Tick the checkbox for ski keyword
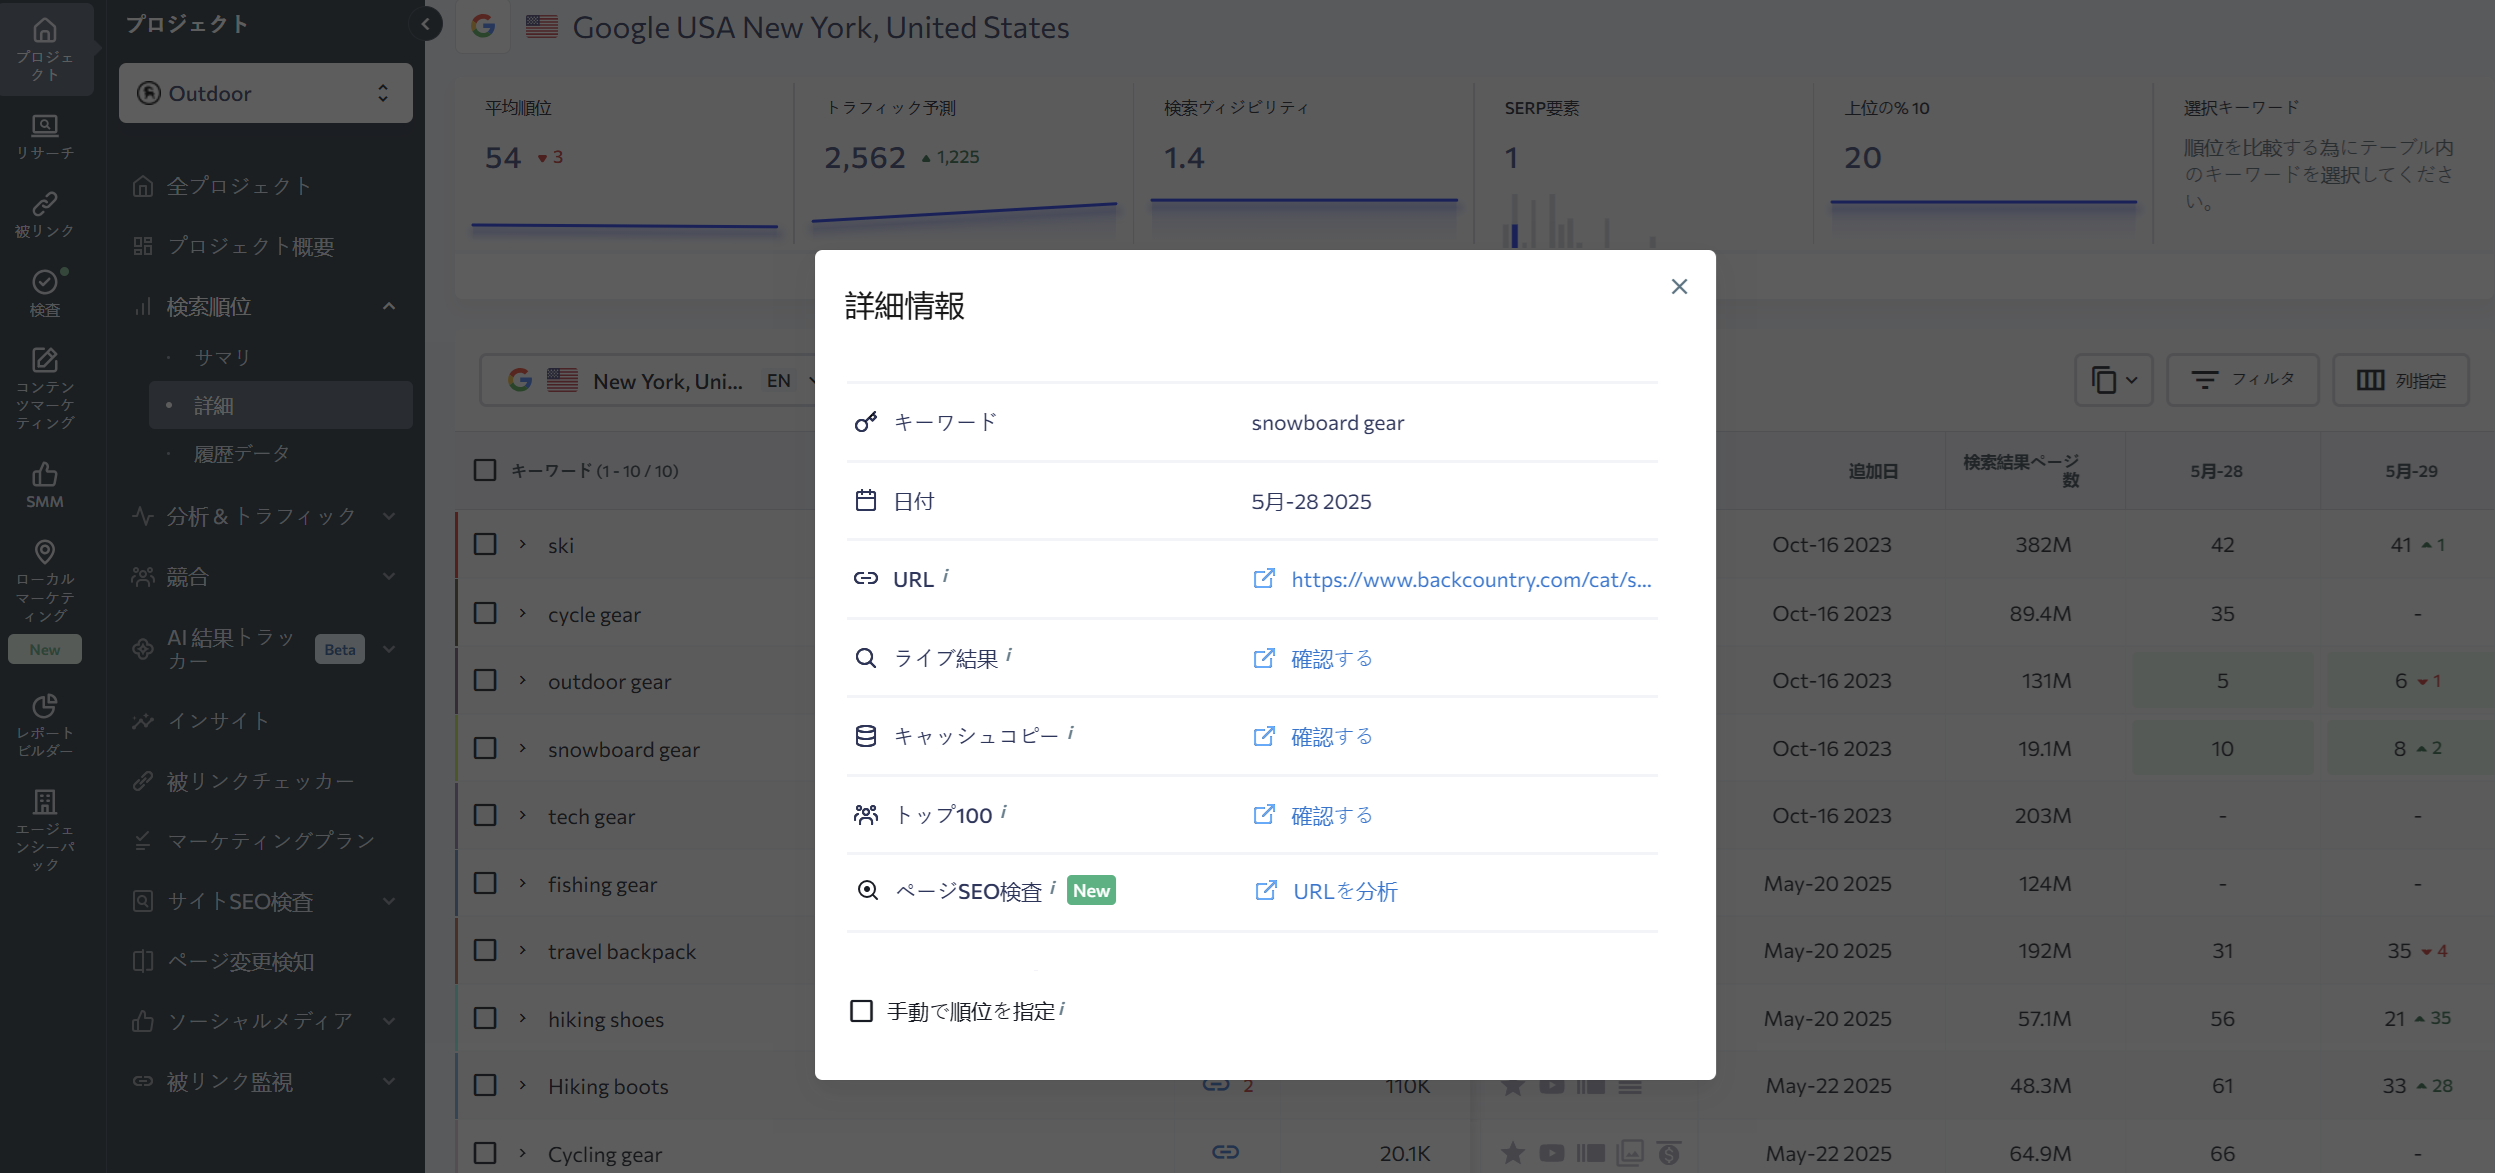Viewport: 2495px width, 1173px height. [x=485, y=545]
